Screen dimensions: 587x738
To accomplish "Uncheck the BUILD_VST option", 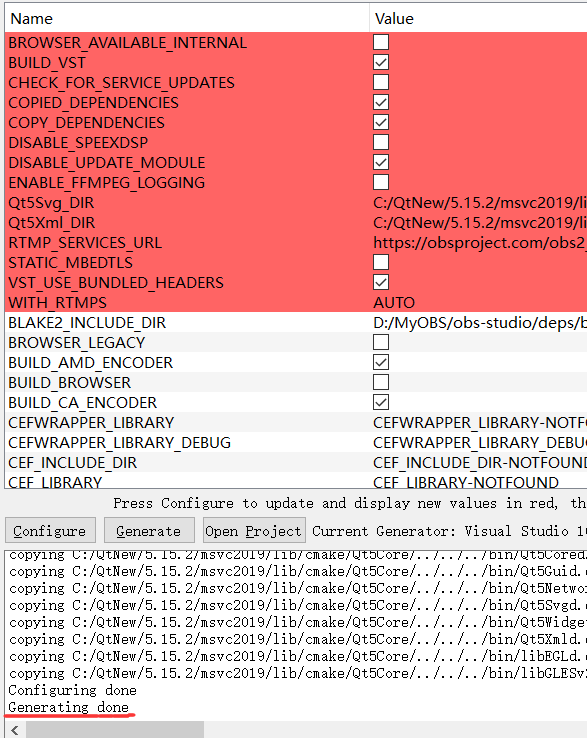I will [x=381, y=62].
